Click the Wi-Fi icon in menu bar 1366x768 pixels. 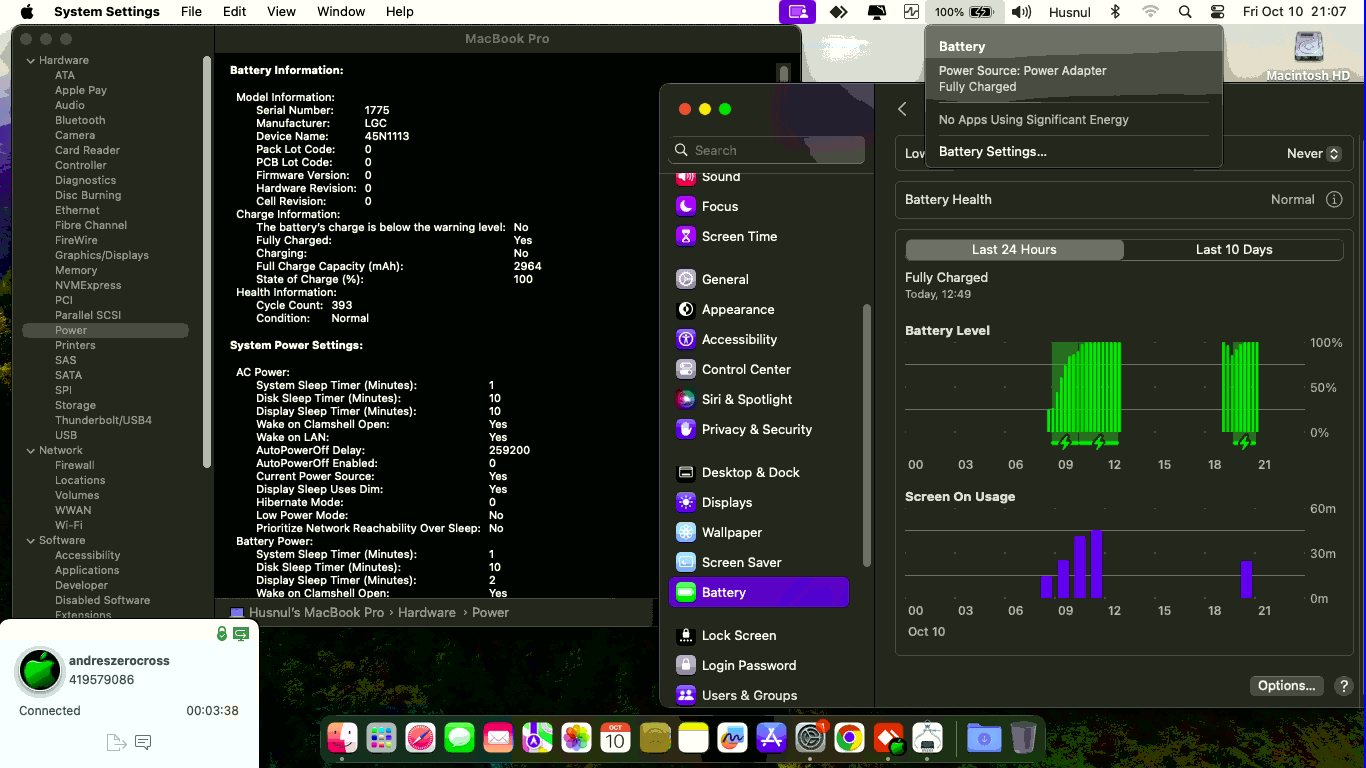click(1151, 12)
